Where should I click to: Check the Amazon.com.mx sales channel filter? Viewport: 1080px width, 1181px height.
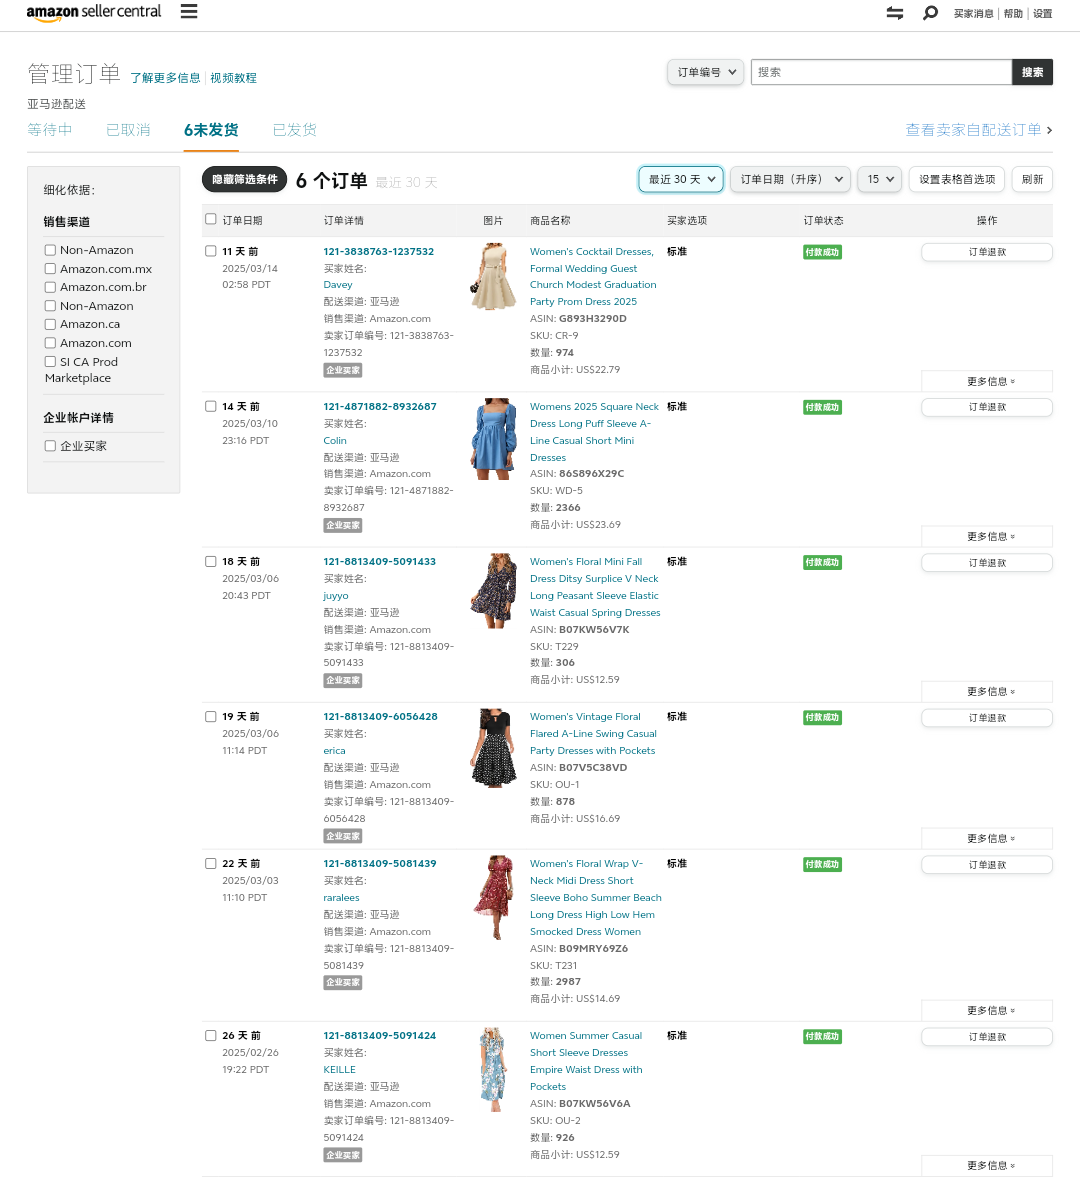[50, 269]
